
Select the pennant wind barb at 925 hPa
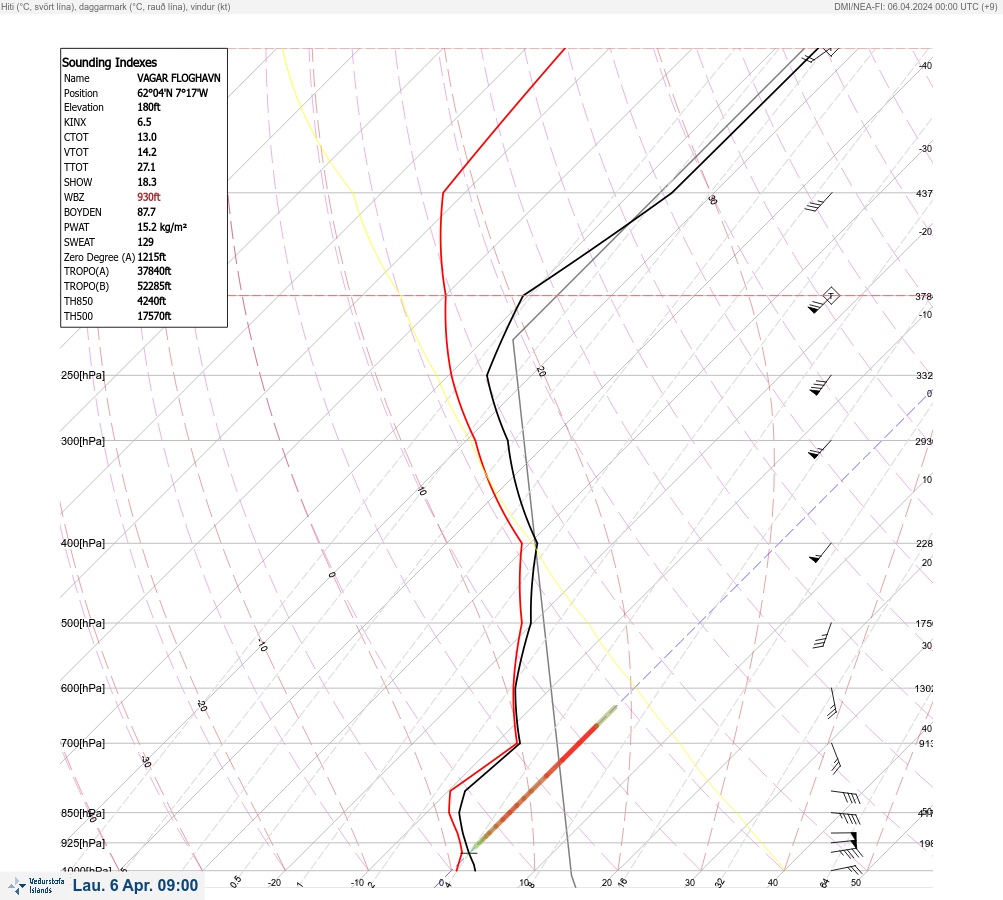pos(846,843)
